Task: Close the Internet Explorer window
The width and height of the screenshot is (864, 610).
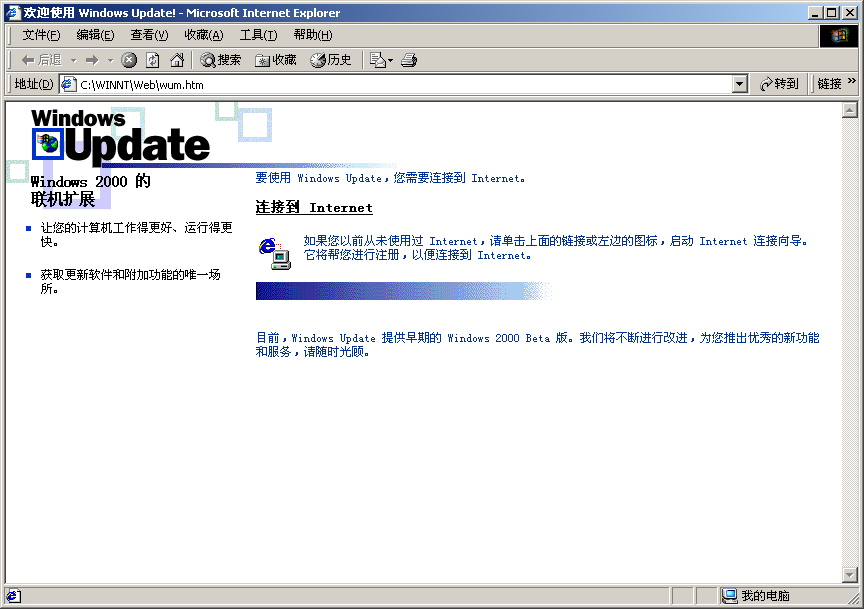Action: pos(850,13)
